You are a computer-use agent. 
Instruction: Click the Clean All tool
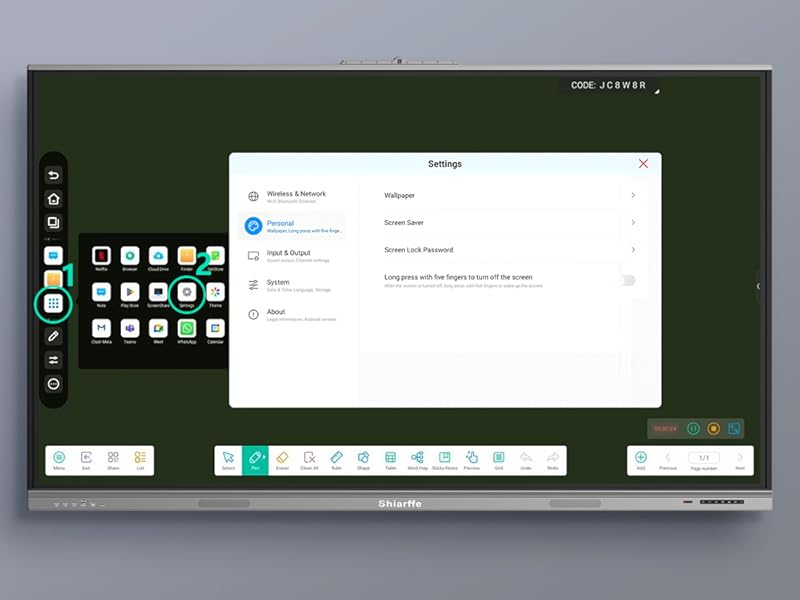[x=309, y=460]
